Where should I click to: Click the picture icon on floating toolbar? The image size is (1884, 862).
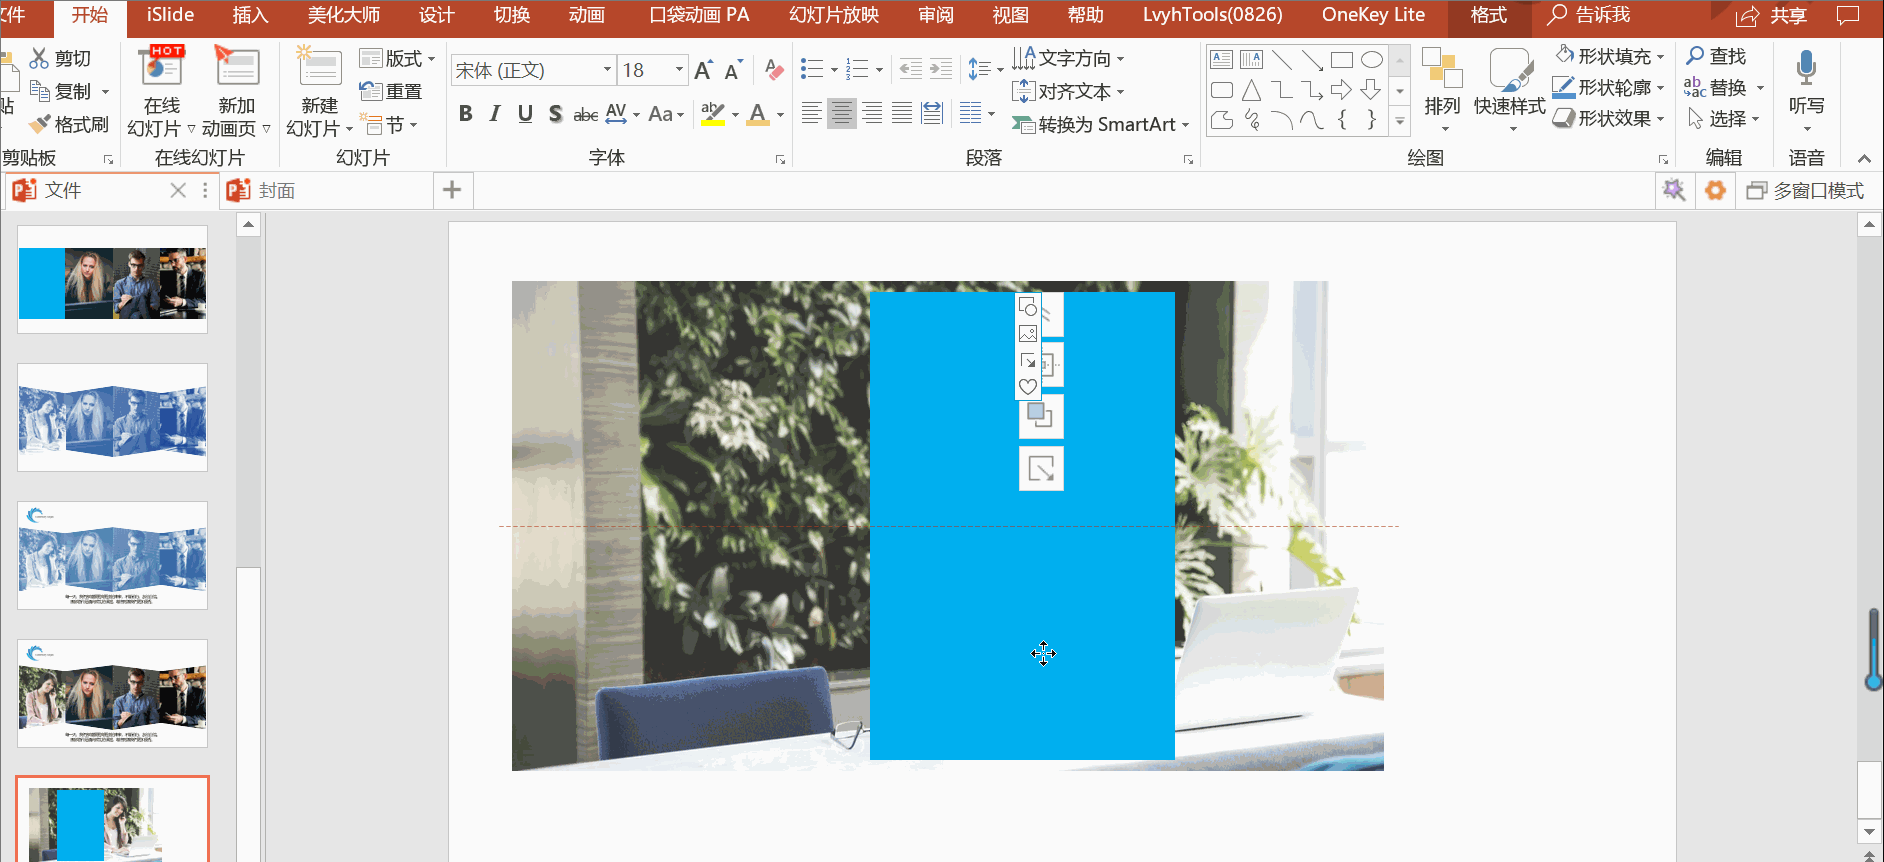(1028, 334)
